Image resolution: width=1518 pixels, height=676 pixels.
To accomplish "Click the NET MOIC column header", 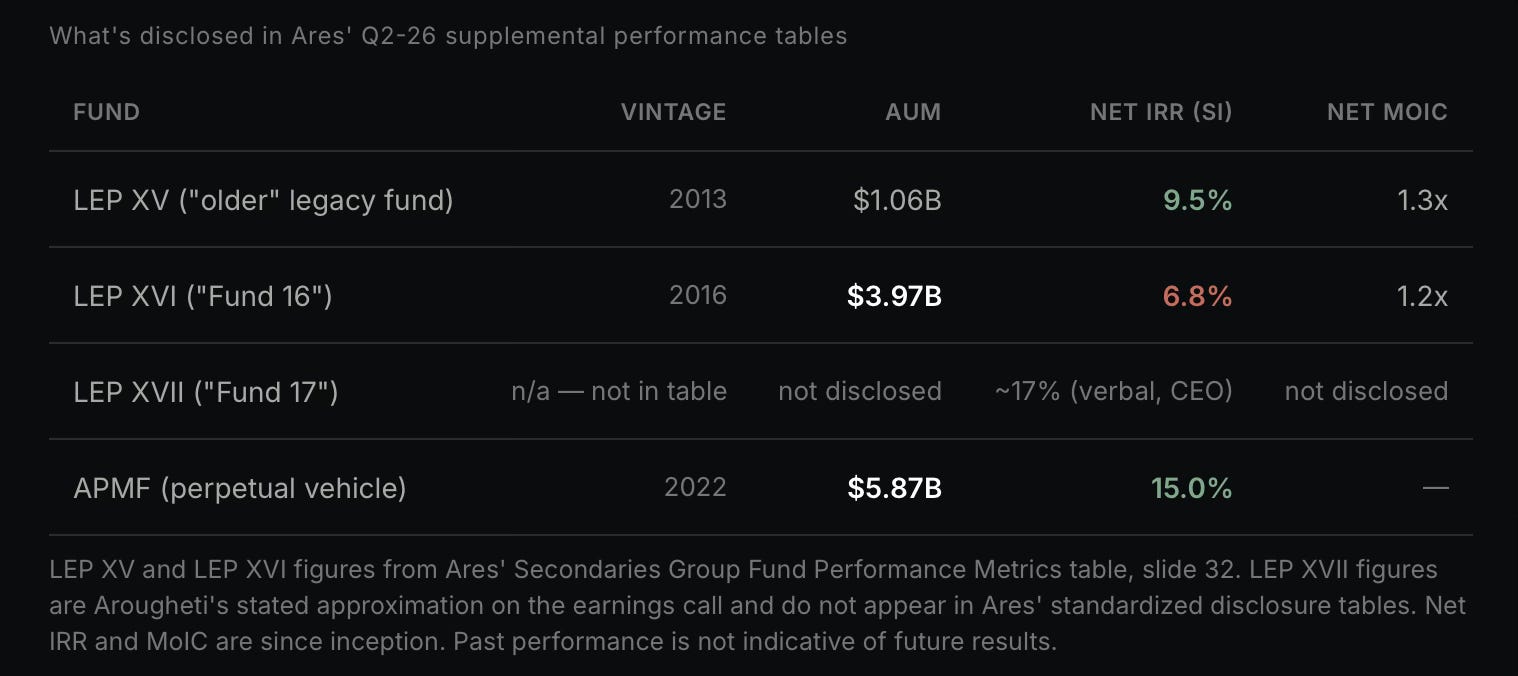I will (1387, 112).
